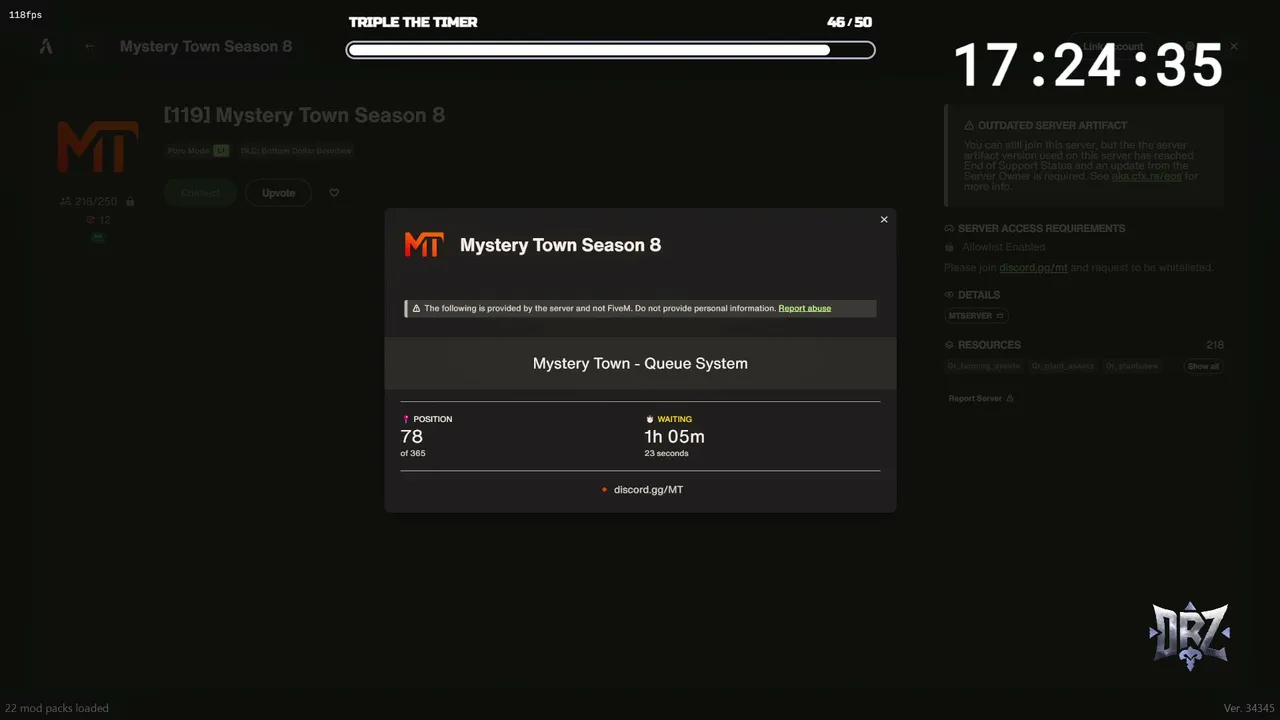Click queue position number 78
This screenshot has height=720, width=1280.
[412, 437]
